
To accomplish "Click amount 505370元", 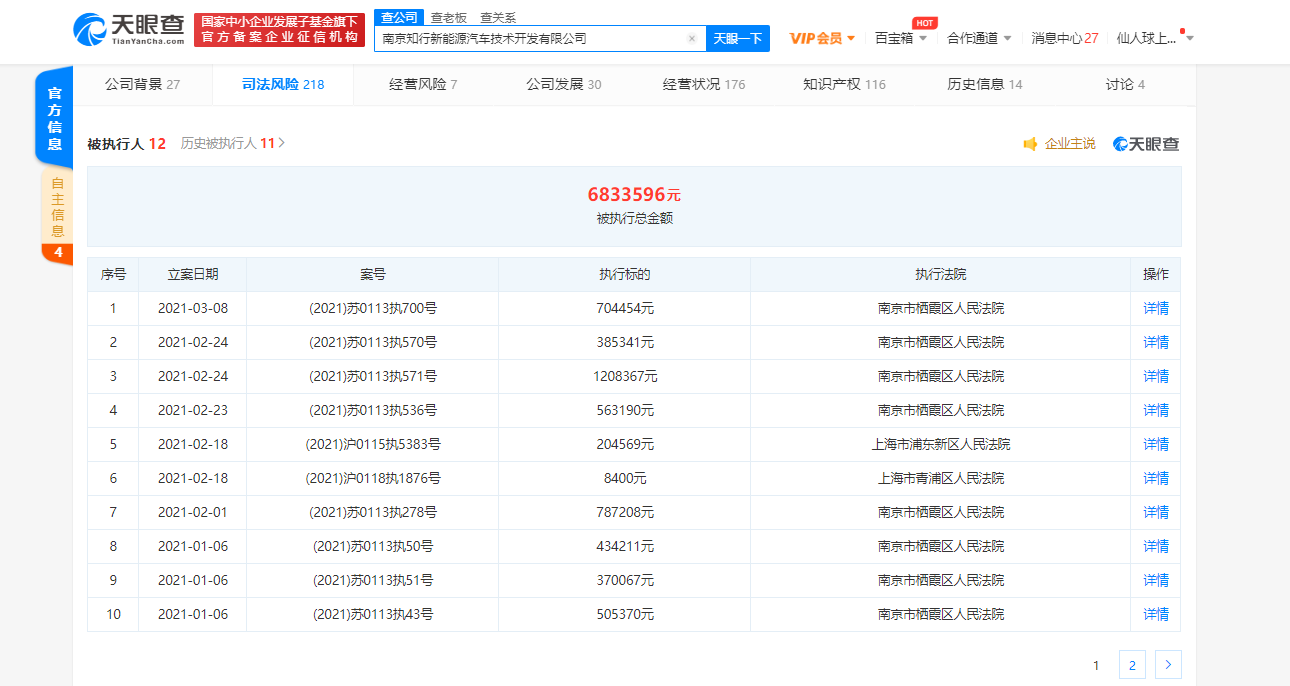I will 625,615.
